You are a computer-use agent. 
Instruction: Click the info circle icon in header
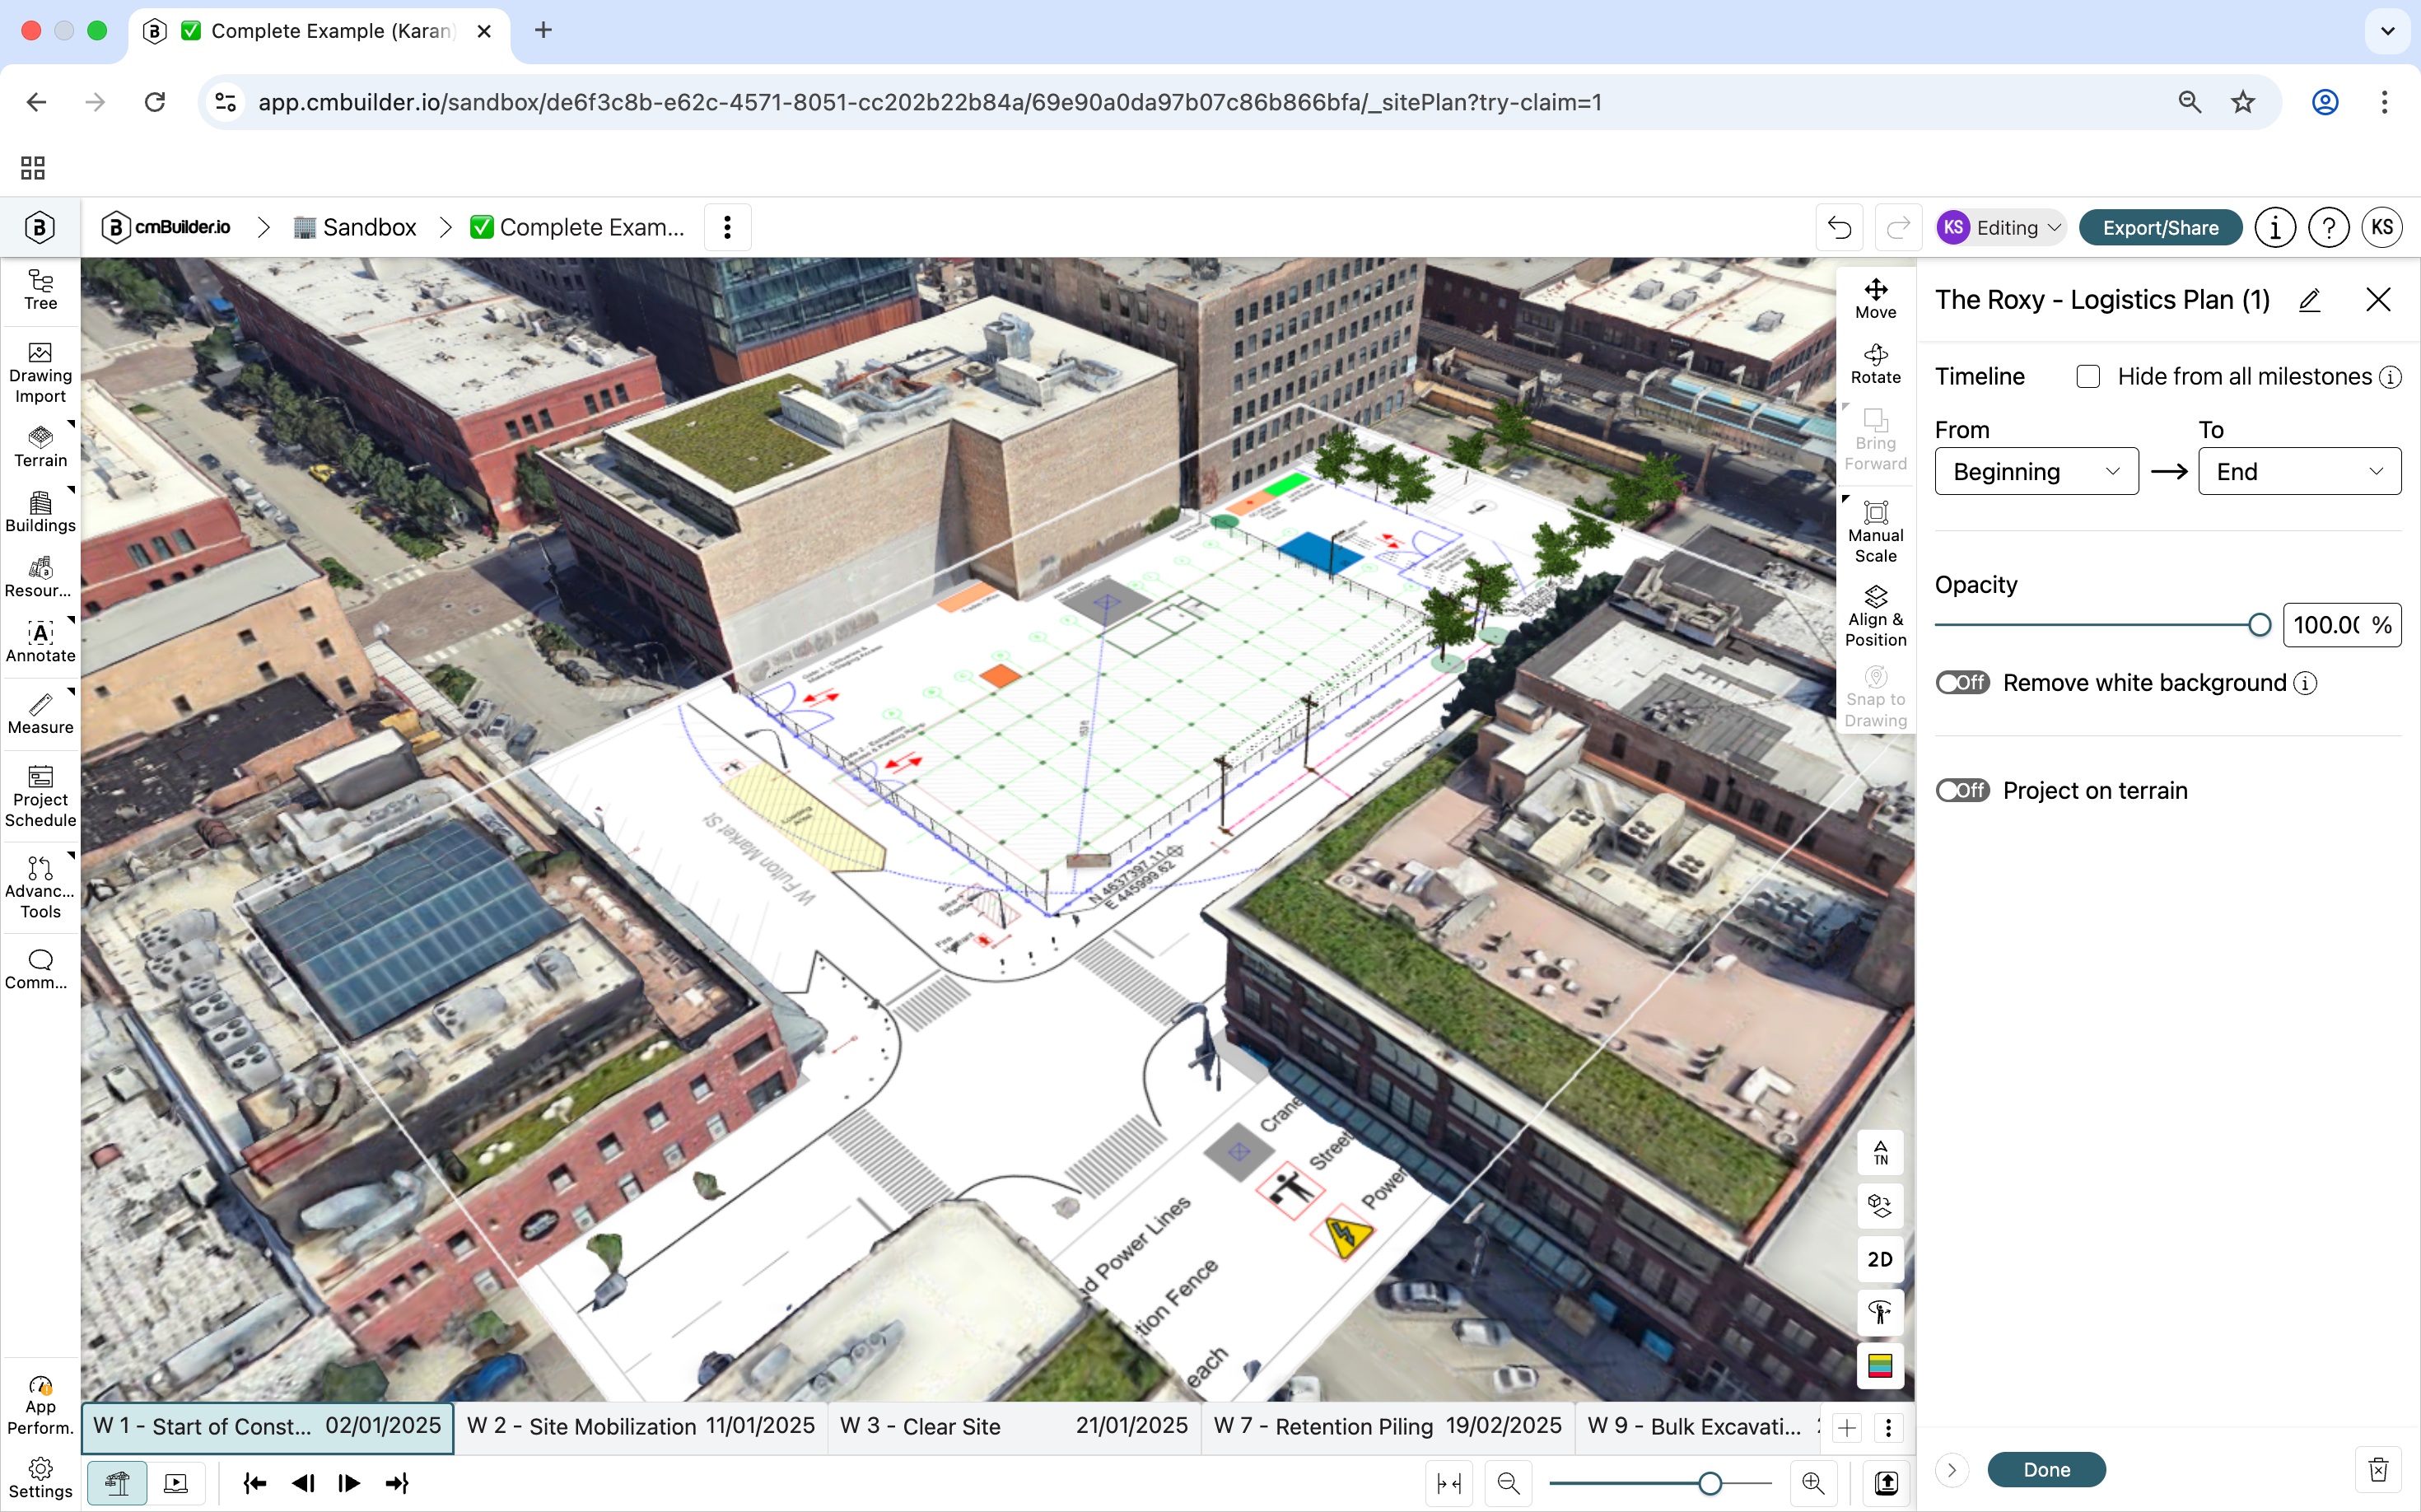[2274, 228]
